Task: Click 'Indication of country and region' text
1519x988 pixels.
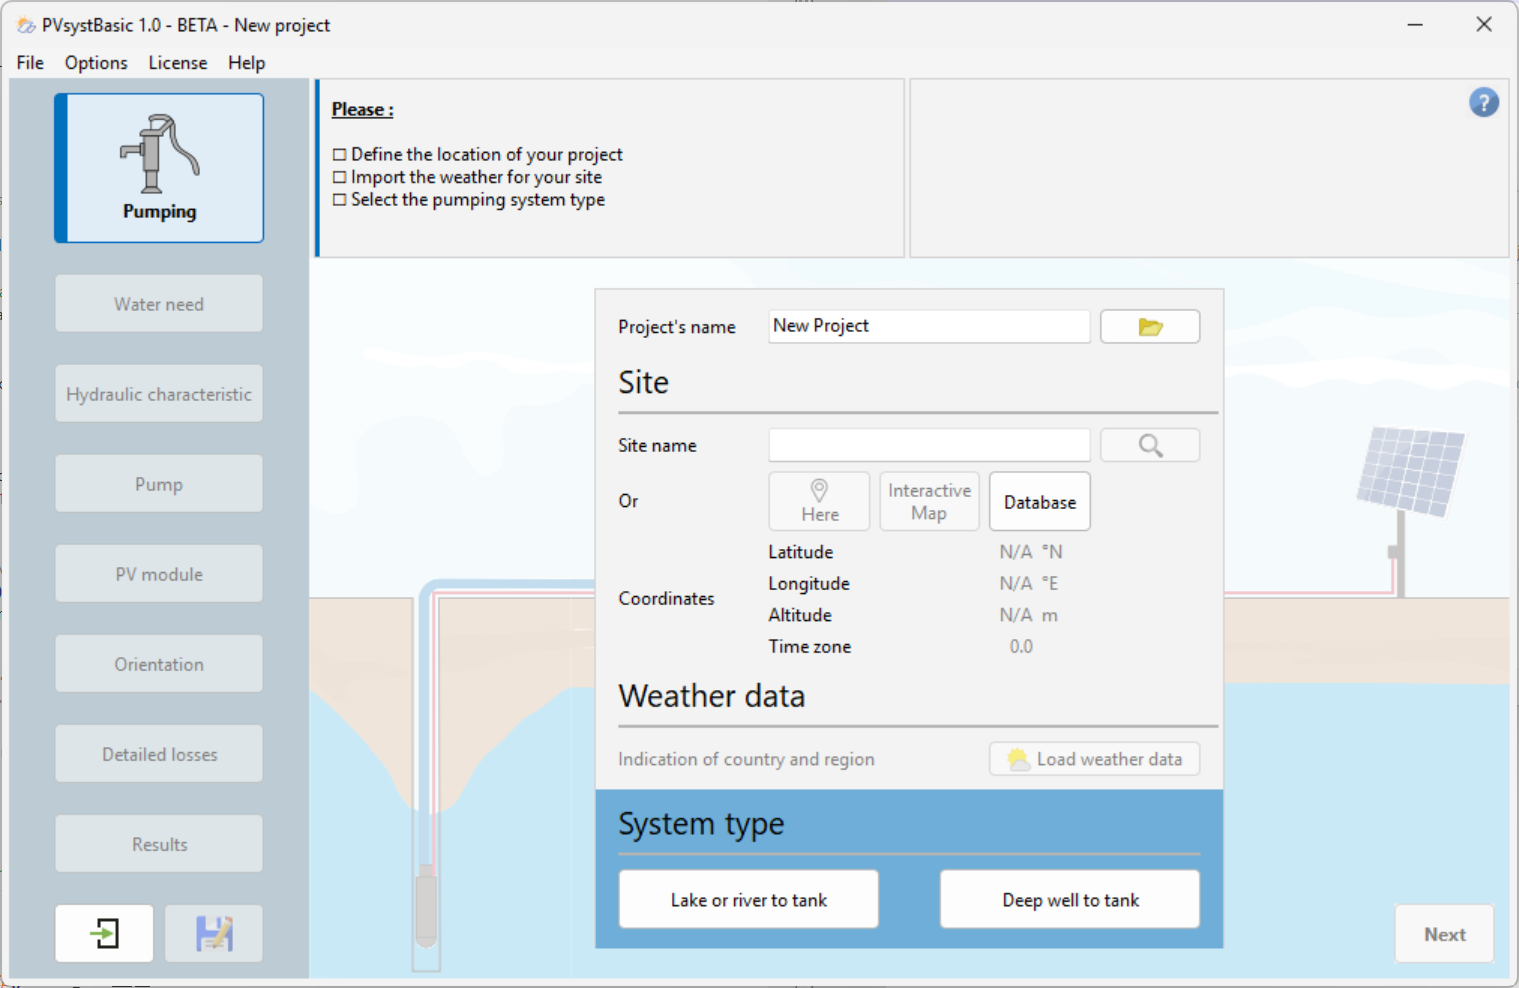Action: point(746,759)
